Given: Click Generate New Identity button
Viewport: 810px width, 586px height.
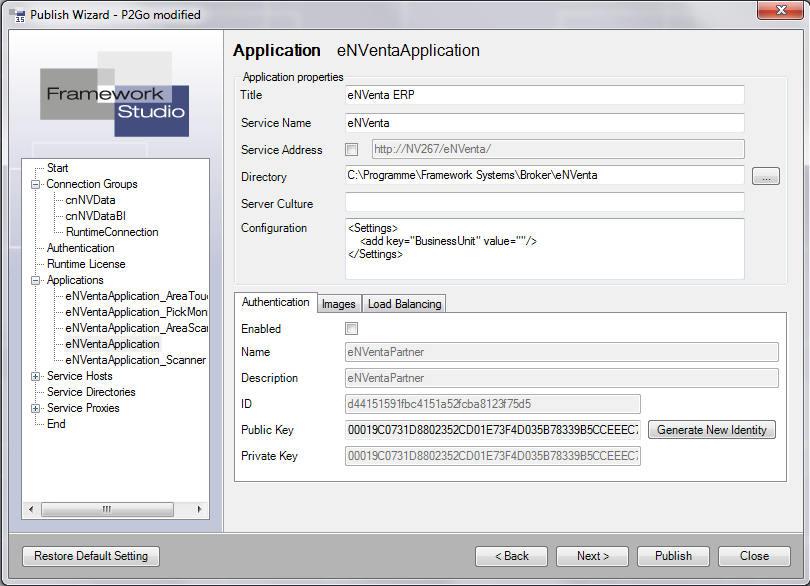Looking at the screenshot, I should [x=712, y=430].
